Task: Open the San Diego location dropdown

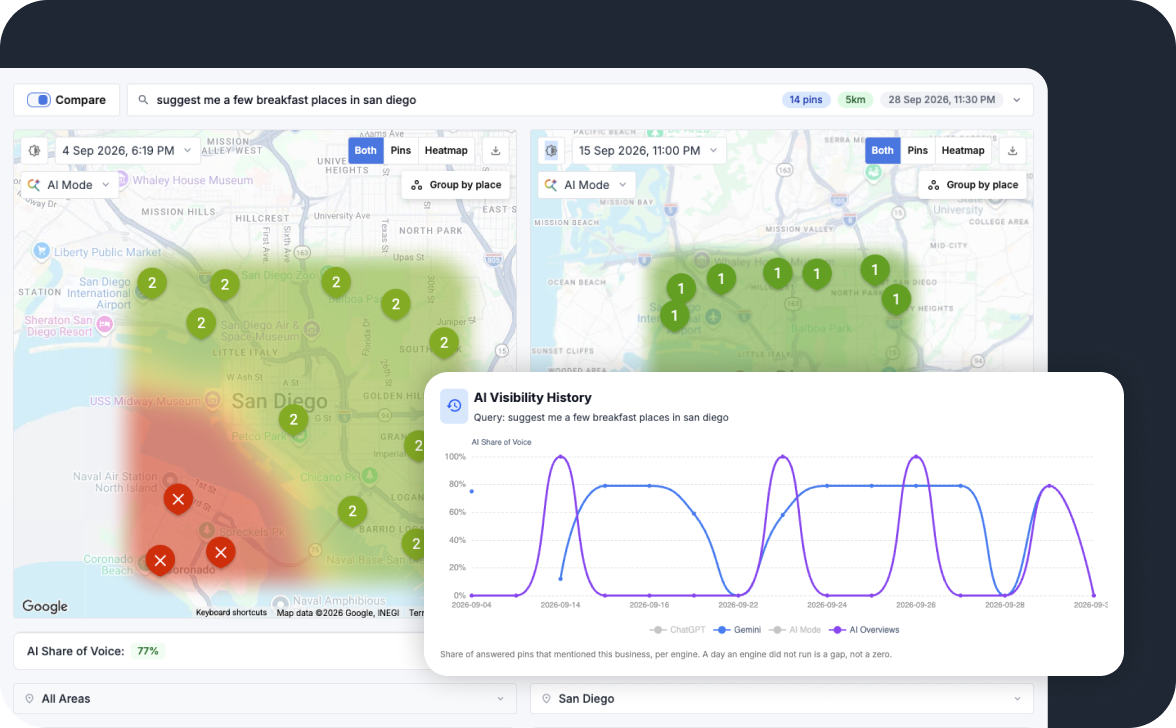Action: point(782,699)
